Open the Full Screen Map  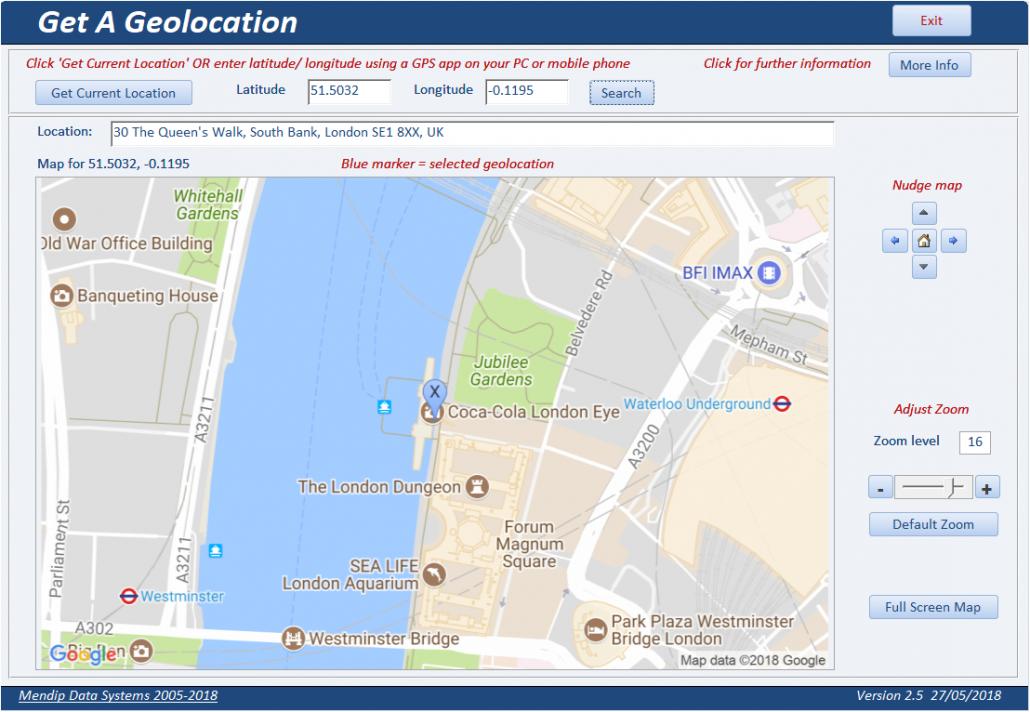(x=933, y=607)
